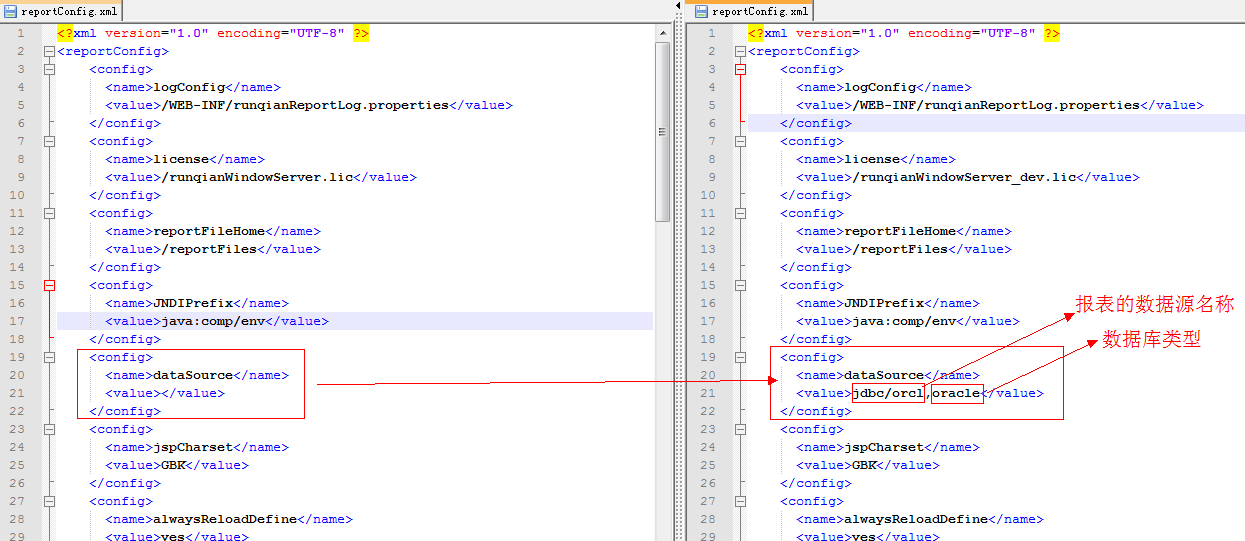Click 'JNDIPrefix' name in left pane
Viewport: 1245px width, 541px height.
coord(193,304)
